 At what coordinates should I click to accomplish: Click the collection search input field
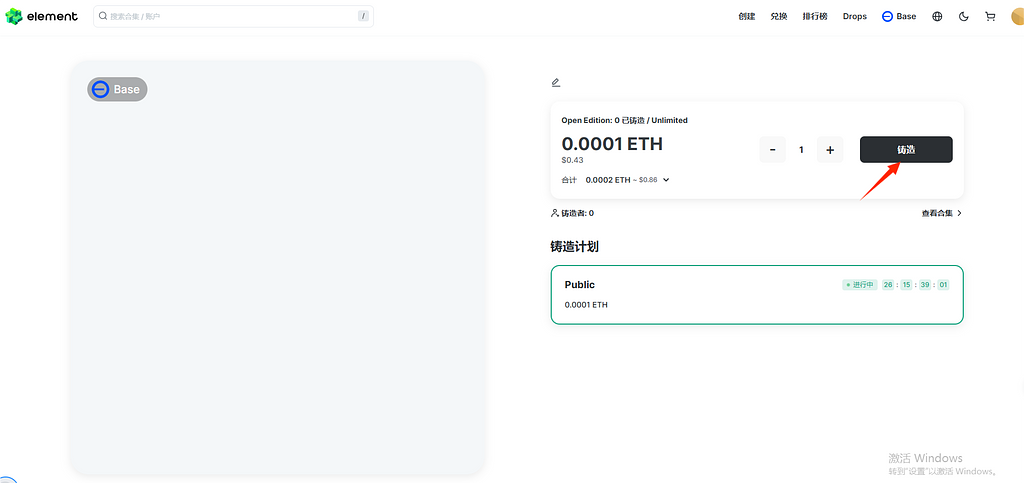point(230,16)
